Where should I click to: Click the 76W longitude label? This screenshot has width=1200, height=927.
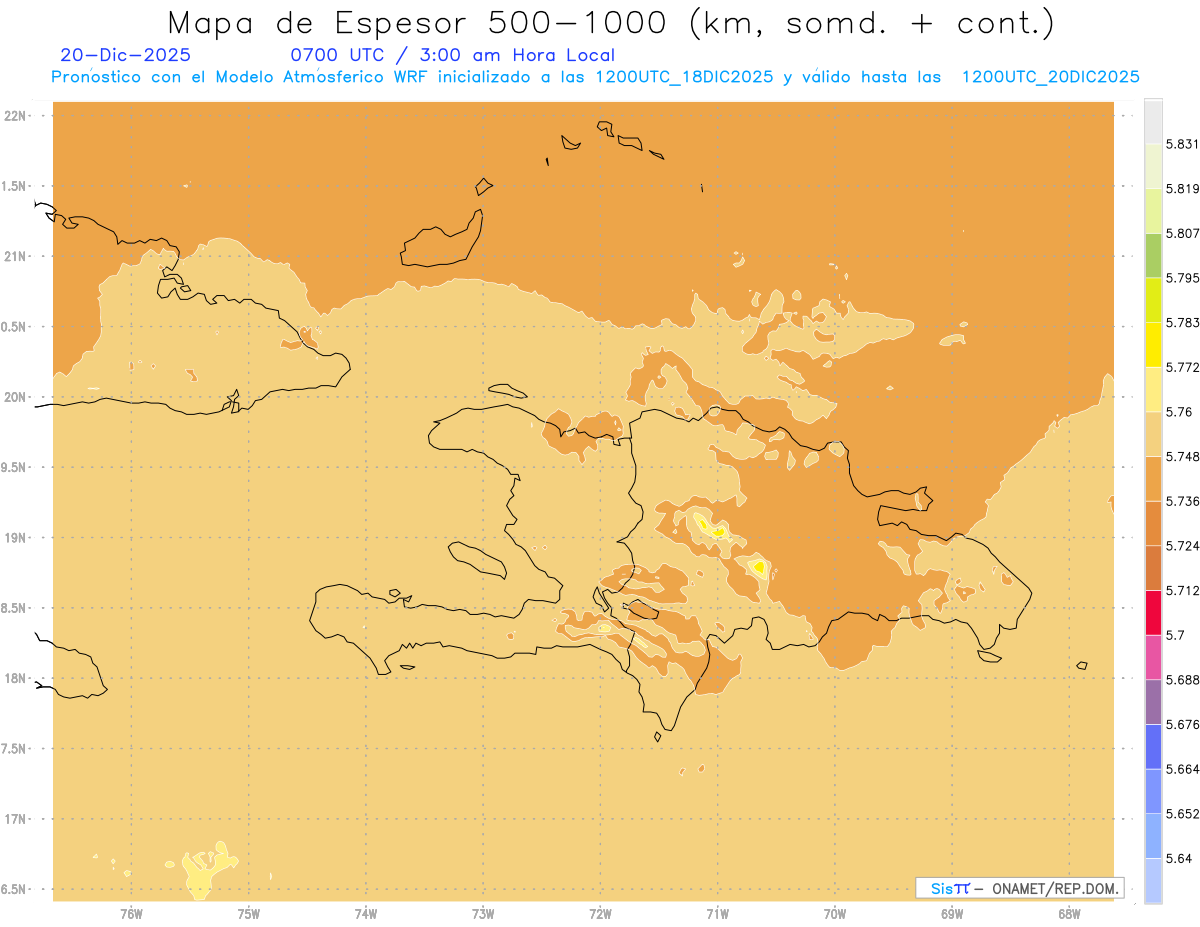131,913
